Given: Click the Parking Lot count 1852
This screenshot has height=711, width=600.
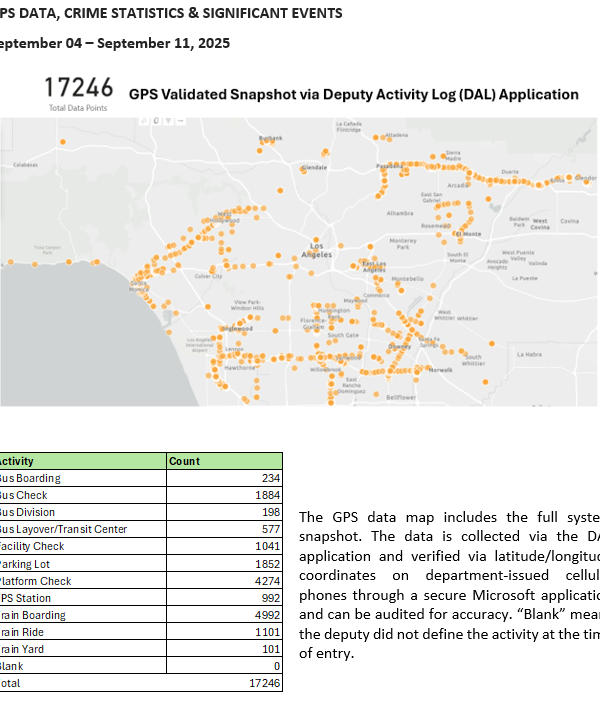Looking at the screenshot, I should (x=263, y=564).
